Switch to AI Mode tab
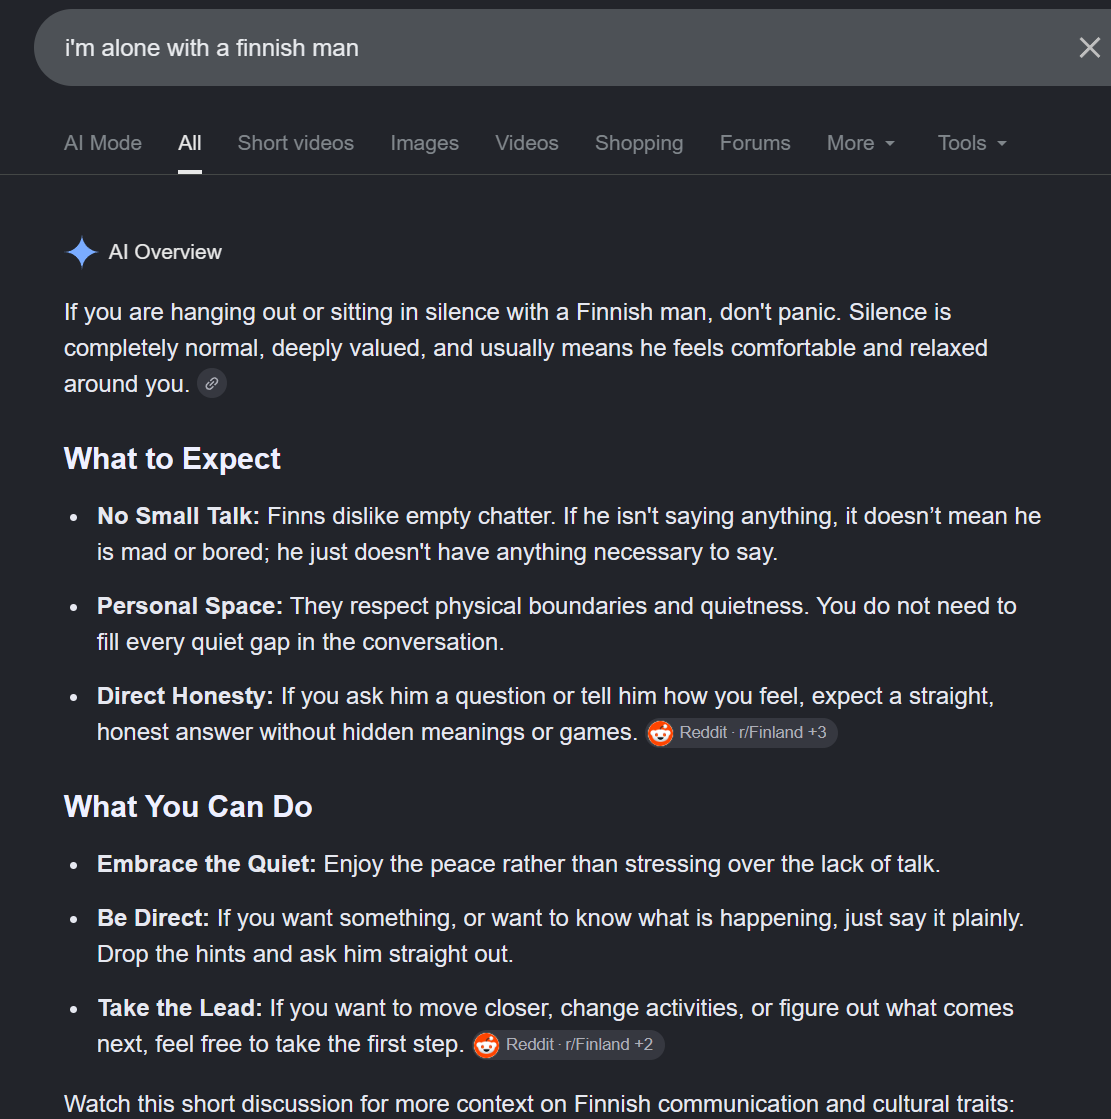The image size is (1111, 1119). point(103,143)
